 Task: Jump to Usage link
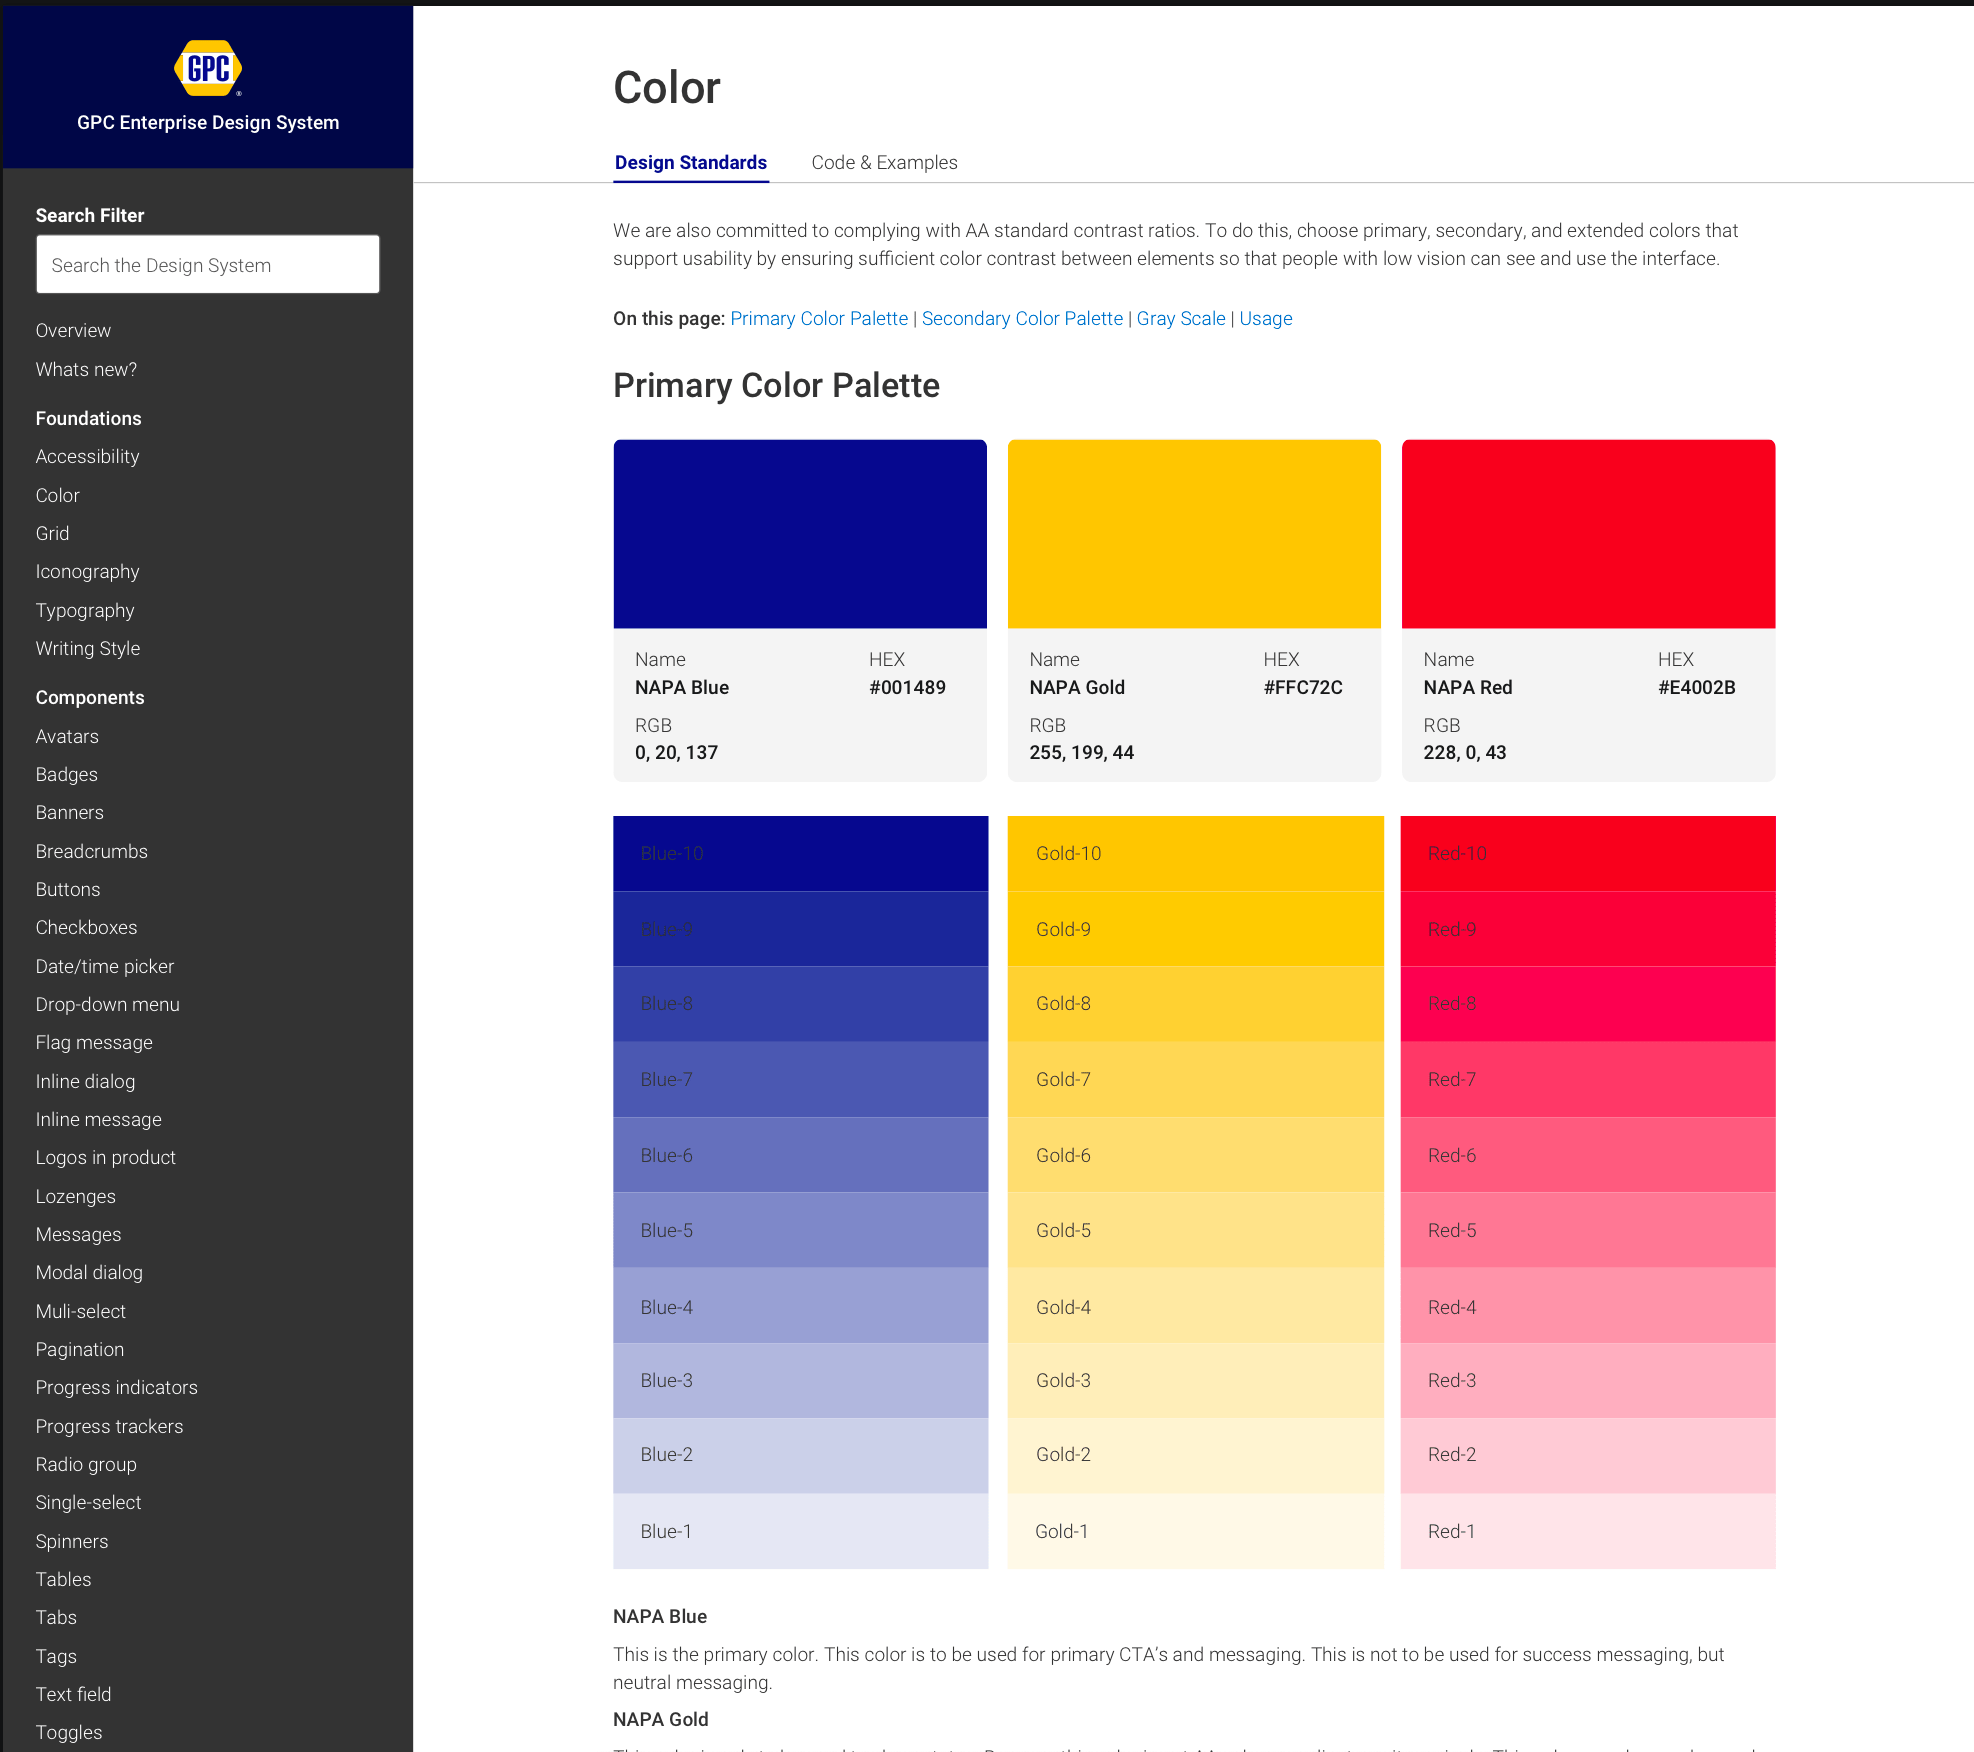coord(1266,318)
